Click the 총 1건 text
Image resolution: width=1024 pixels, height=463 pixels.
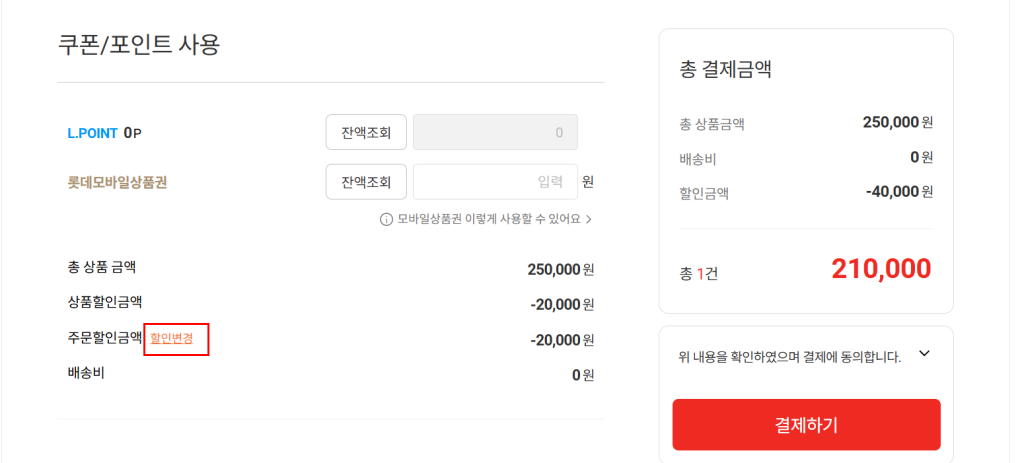coord(698,273)
